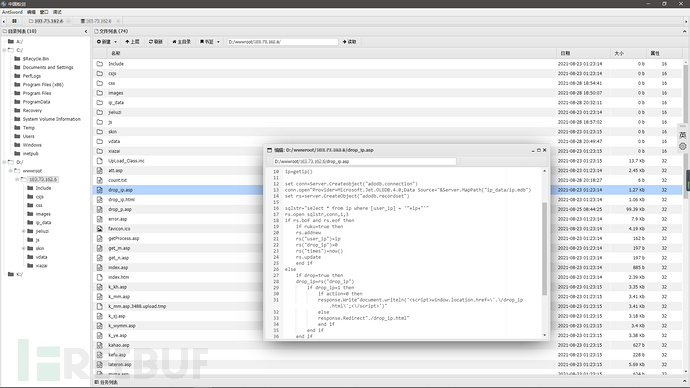
Task: Click the index.htm file icon
Action: [x=100, y=277]
